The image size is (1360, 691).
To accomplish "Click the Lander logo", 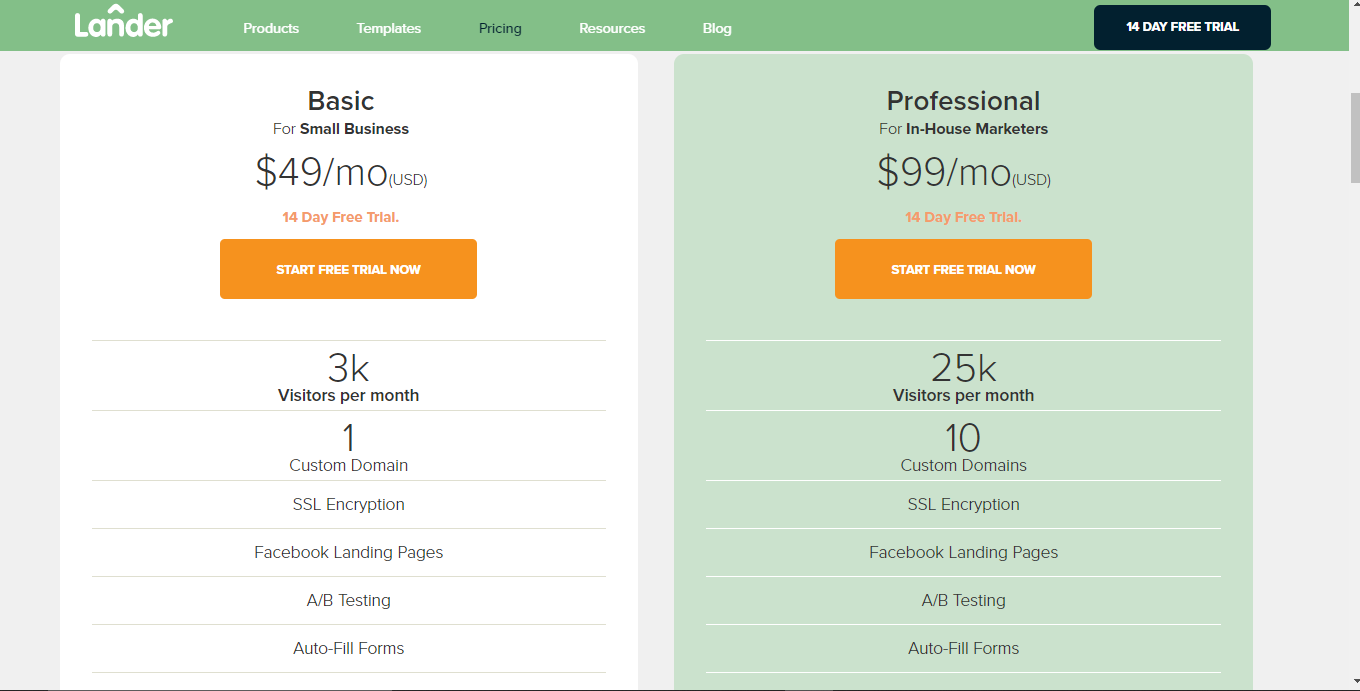I will pos(123,24).
